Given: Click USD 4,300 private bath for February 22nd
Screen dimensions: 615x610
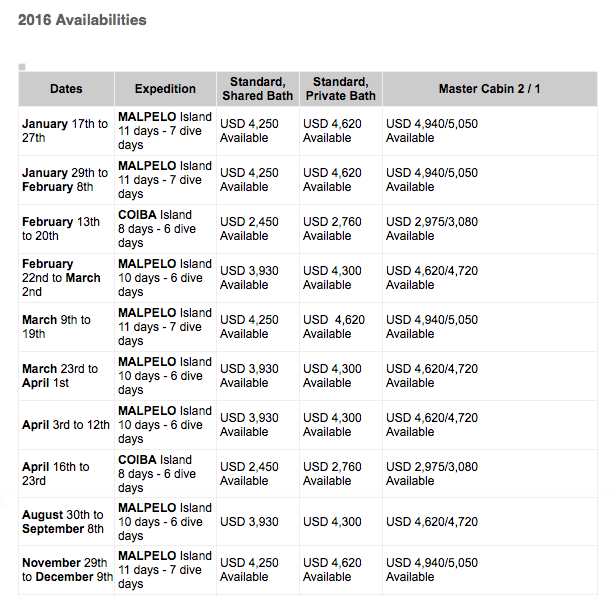Looking at the screenshot, I should click(x=332, y=271).
